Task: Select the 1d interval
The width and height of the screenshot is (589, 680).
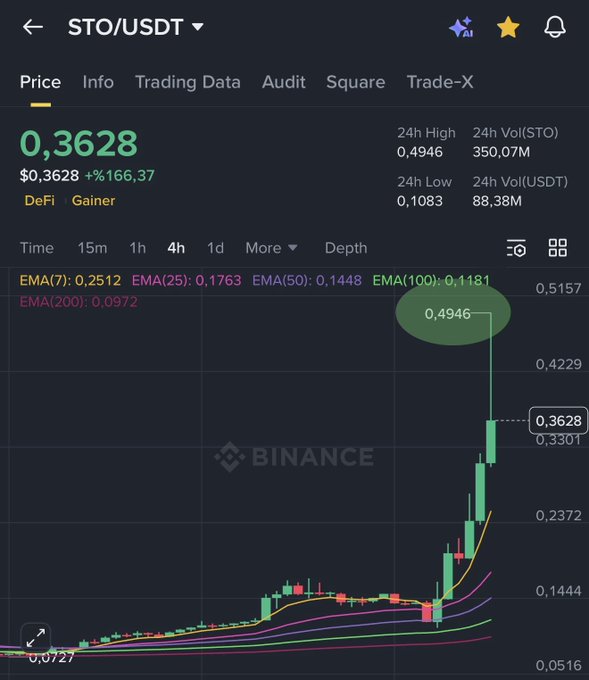Action: (215, 248)
